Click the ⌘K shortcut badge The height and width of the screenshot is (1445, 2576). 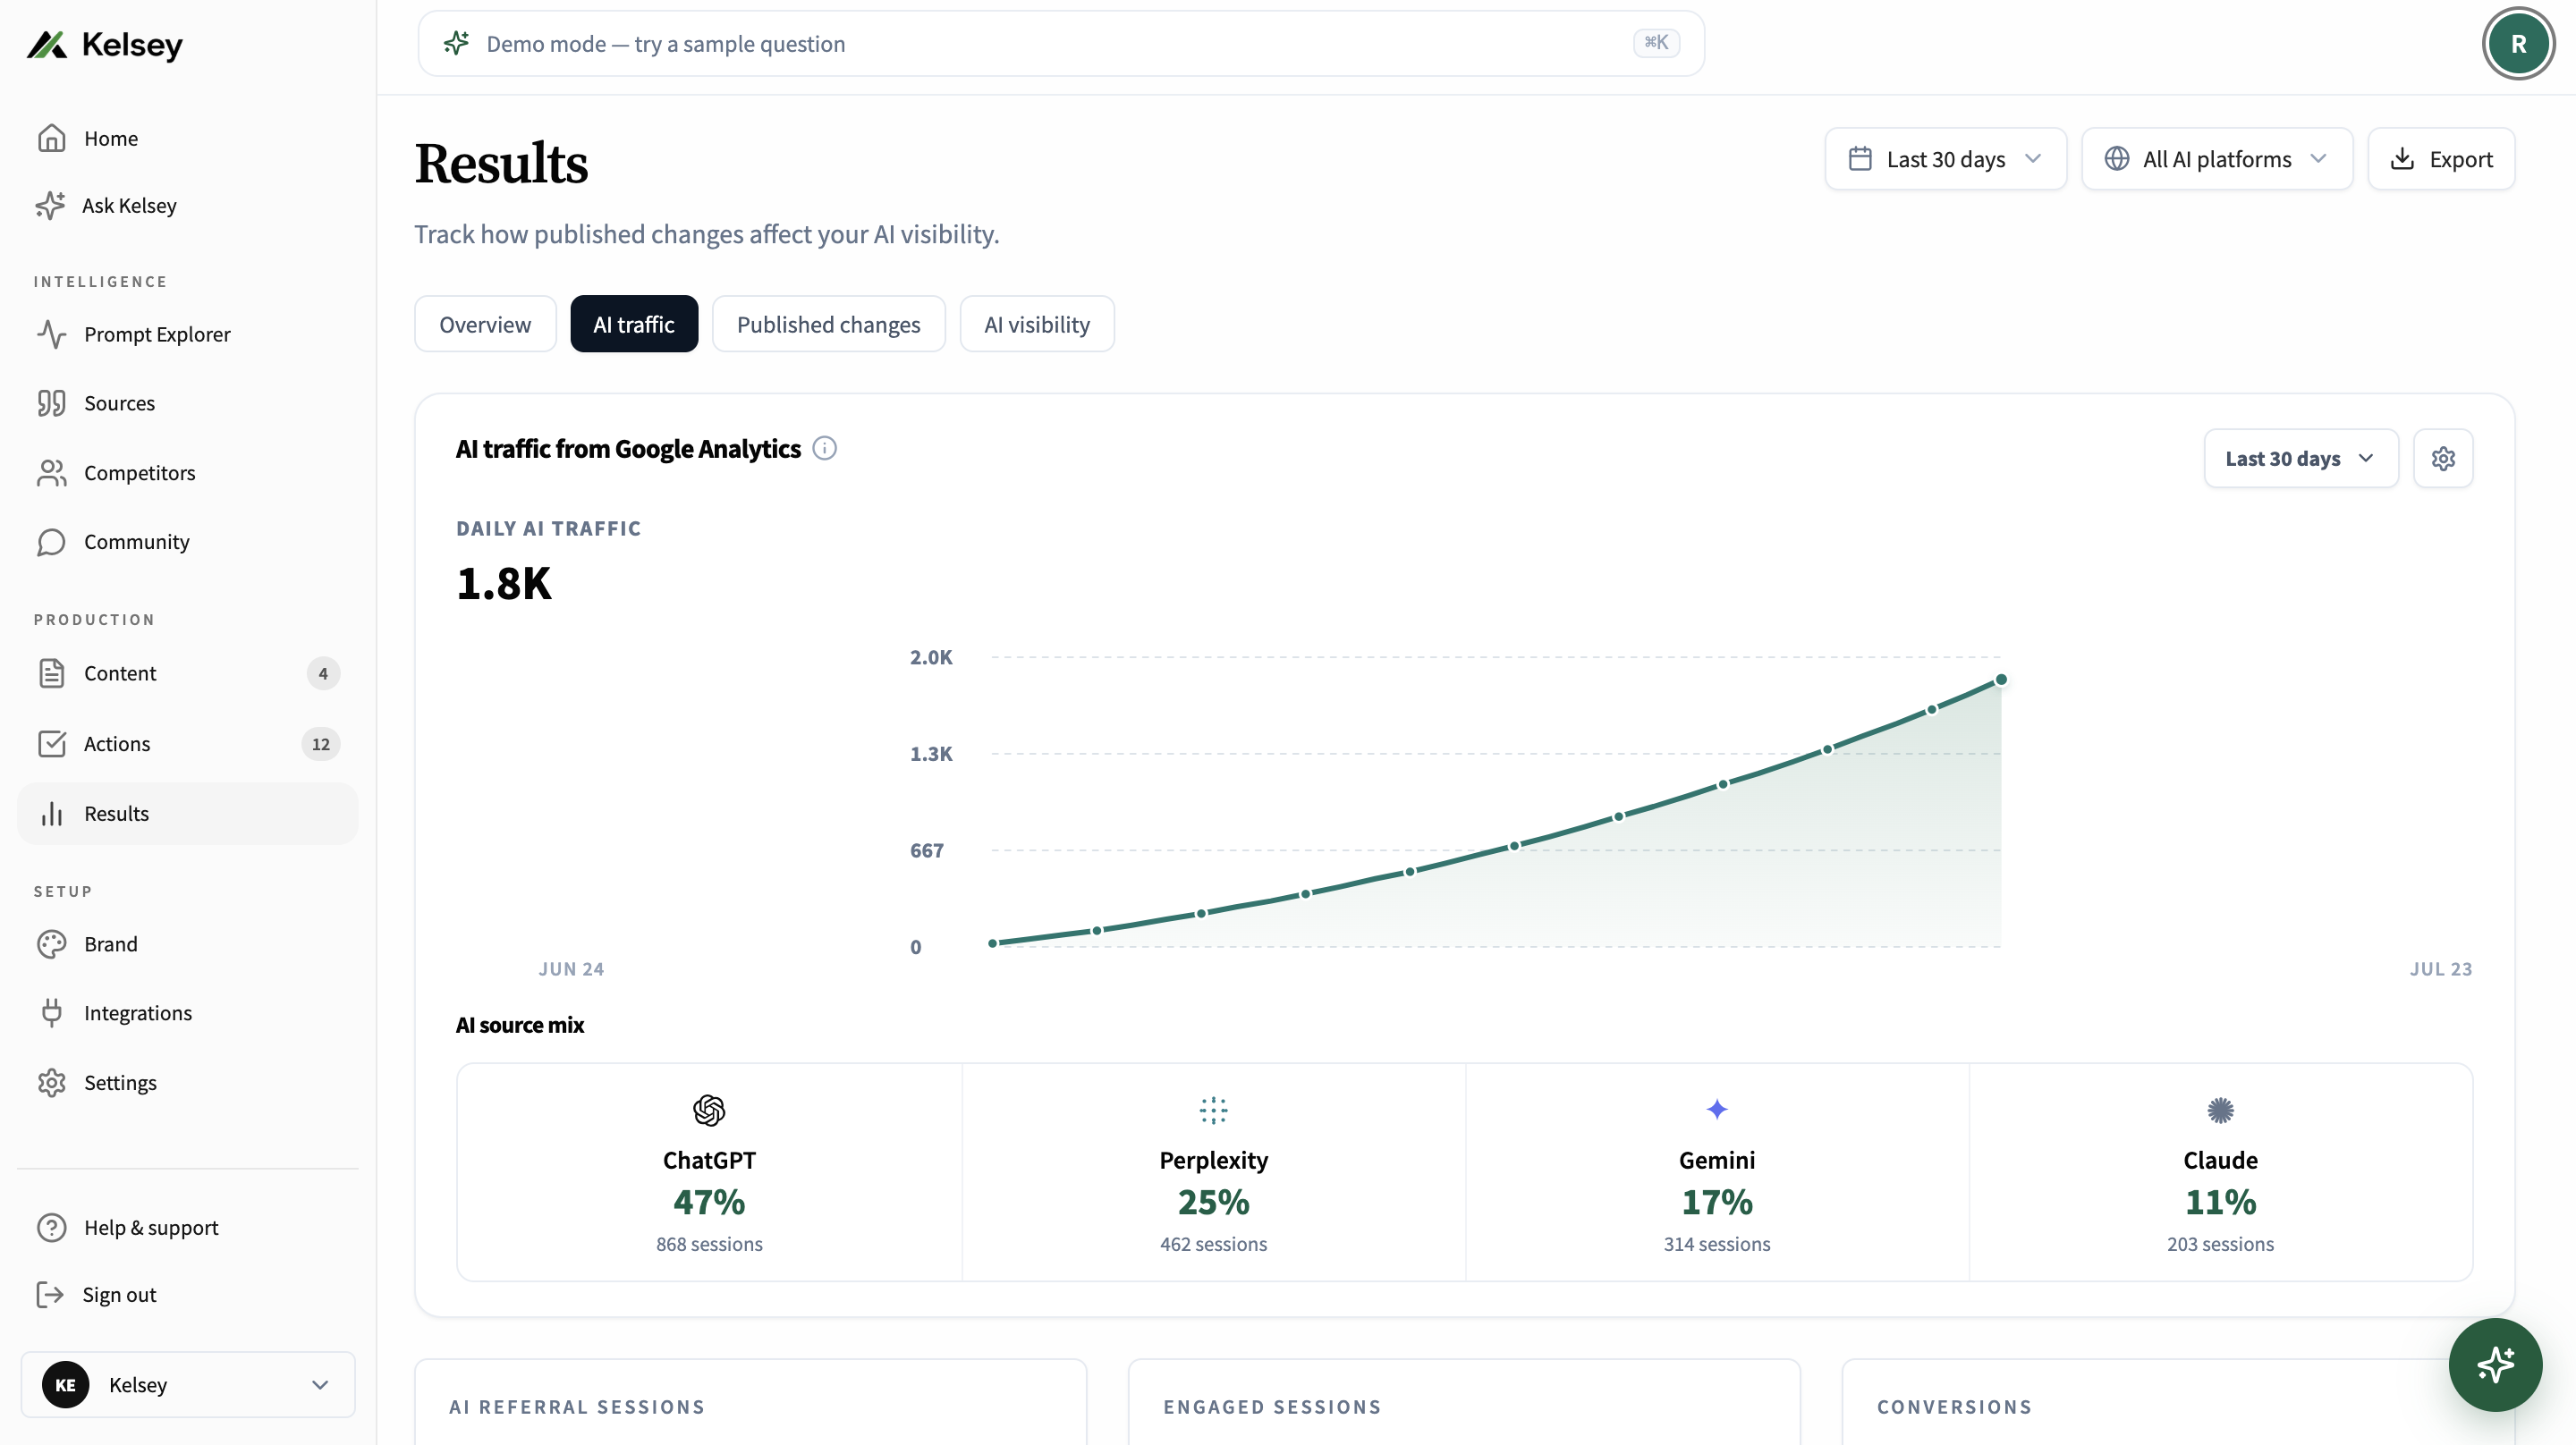coord(1656,42)
